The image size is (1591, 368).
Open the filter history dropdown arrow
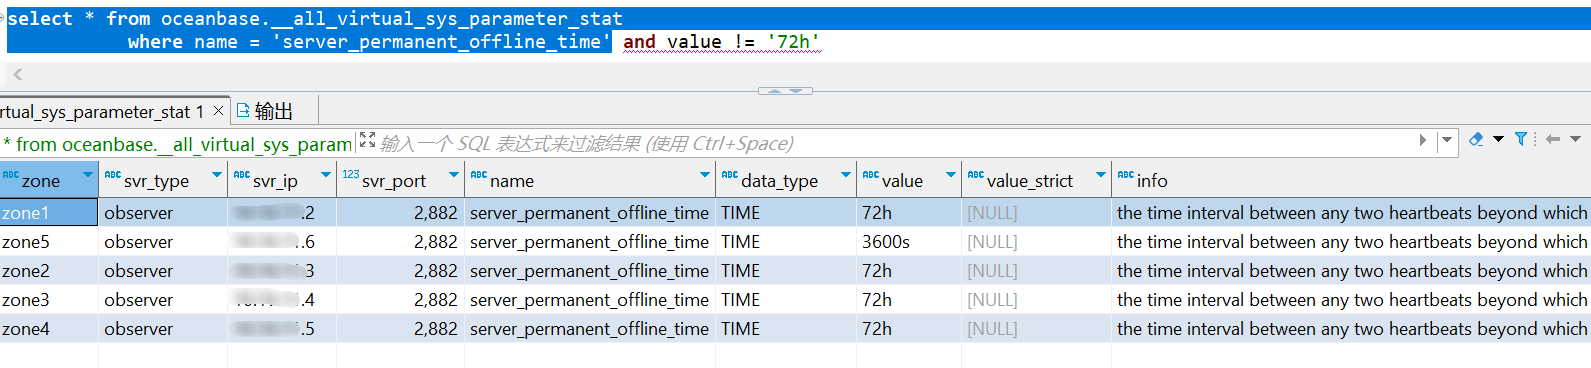click(x=1446, y=140)
